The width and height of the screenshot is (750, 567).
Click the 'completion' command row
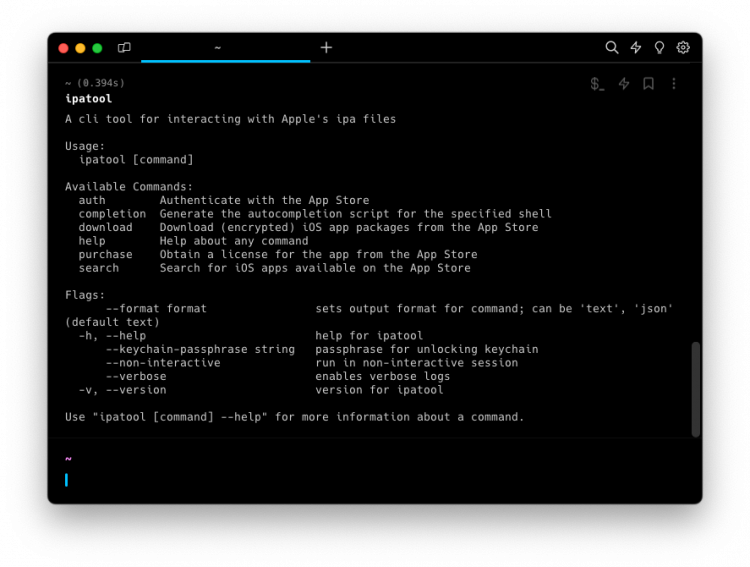(x=315, y=214)
